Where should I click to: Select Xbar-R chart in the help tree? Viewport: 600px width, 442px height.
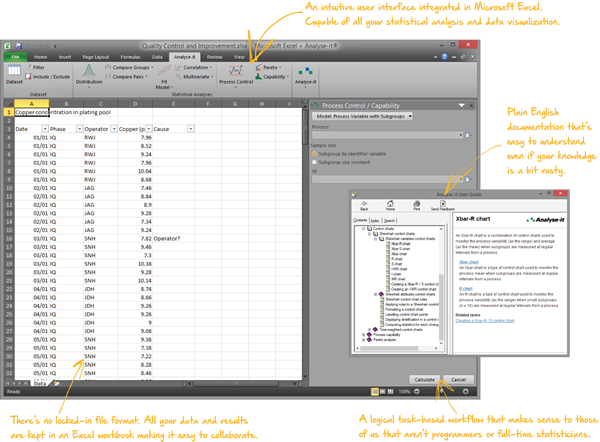[x=401, y=243]
